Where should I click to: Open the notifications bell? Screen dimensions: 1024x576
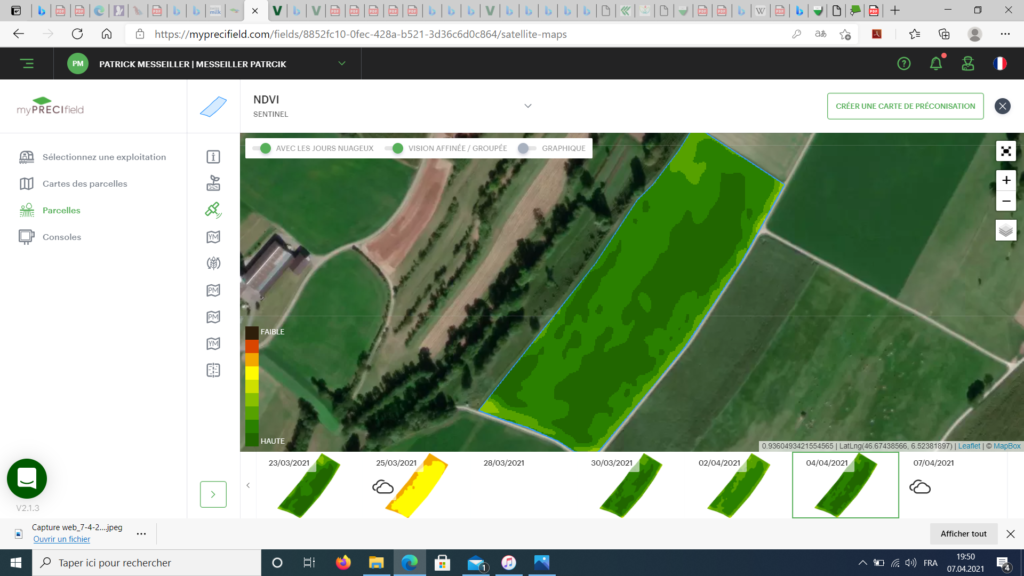[936, 63]
